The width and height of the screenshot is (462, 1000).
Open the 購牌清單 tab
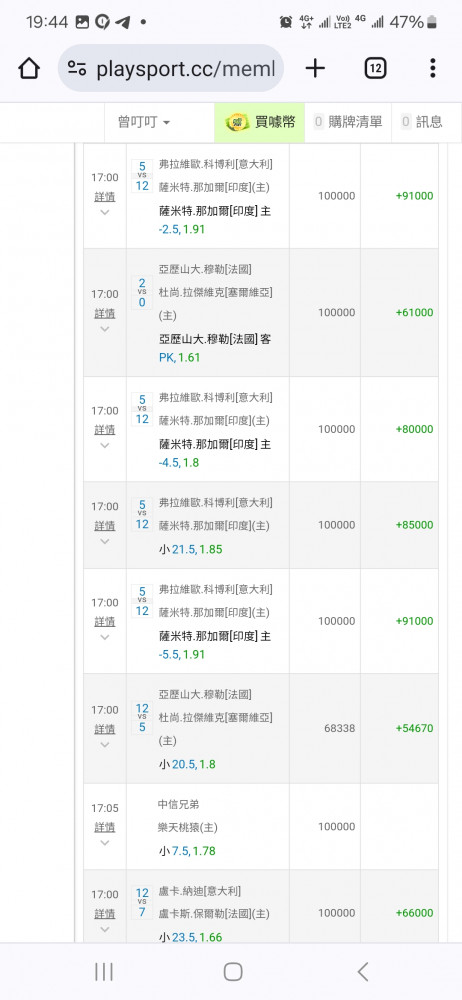[x=348, y=122]
